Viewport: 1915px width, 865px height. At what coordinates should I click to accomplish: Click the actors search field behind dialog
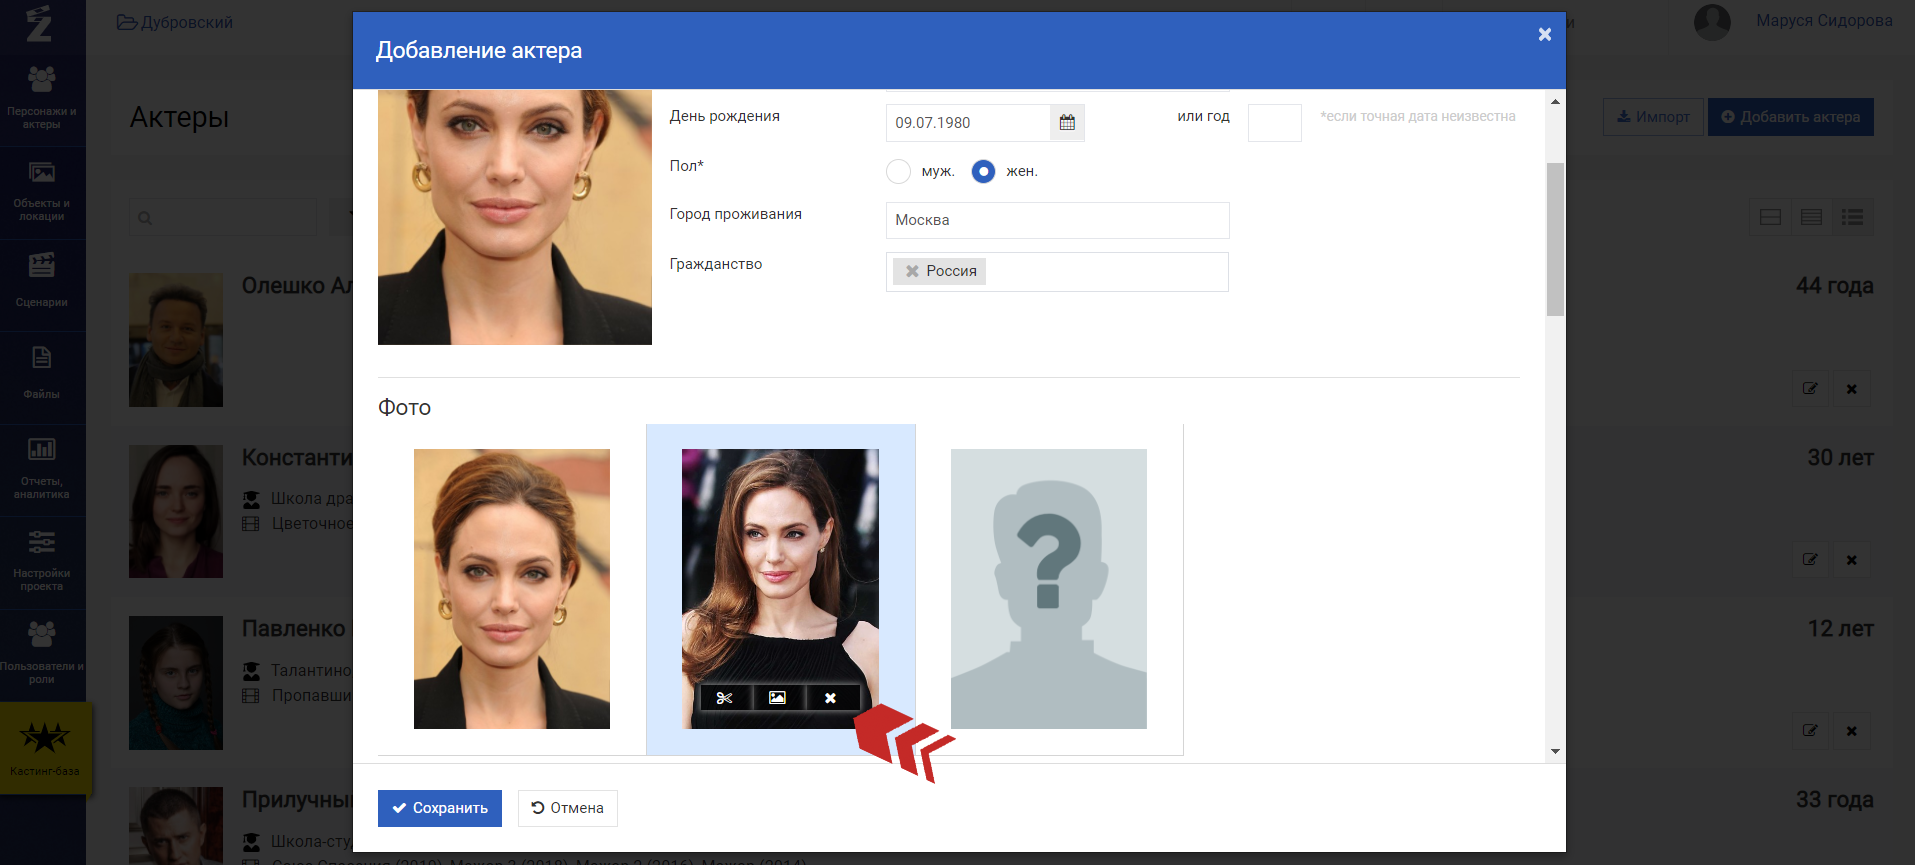tap(222, 217)
